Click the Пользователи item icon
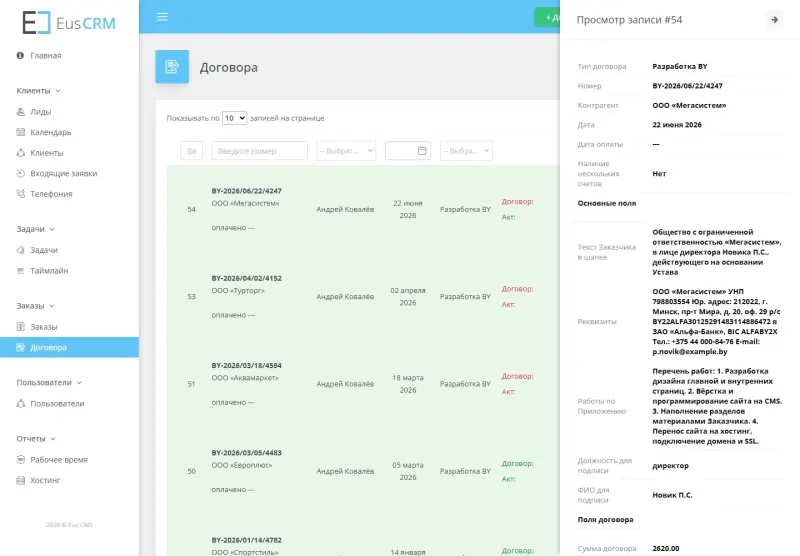 pyautogui.click(x=20, y=403)
